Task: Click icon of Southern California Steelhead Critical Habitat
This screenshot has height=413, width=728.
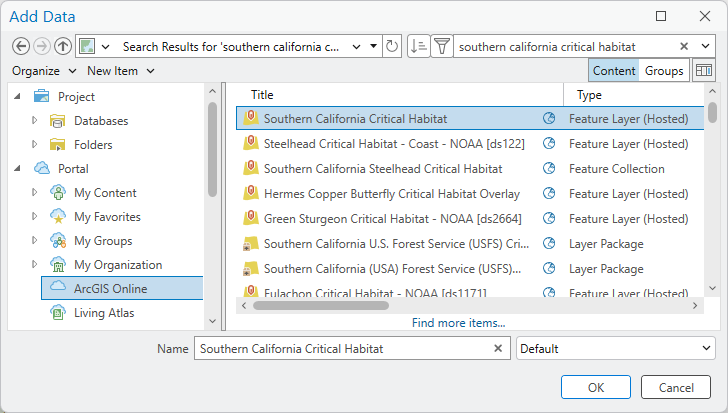Action: coord(251,168)
